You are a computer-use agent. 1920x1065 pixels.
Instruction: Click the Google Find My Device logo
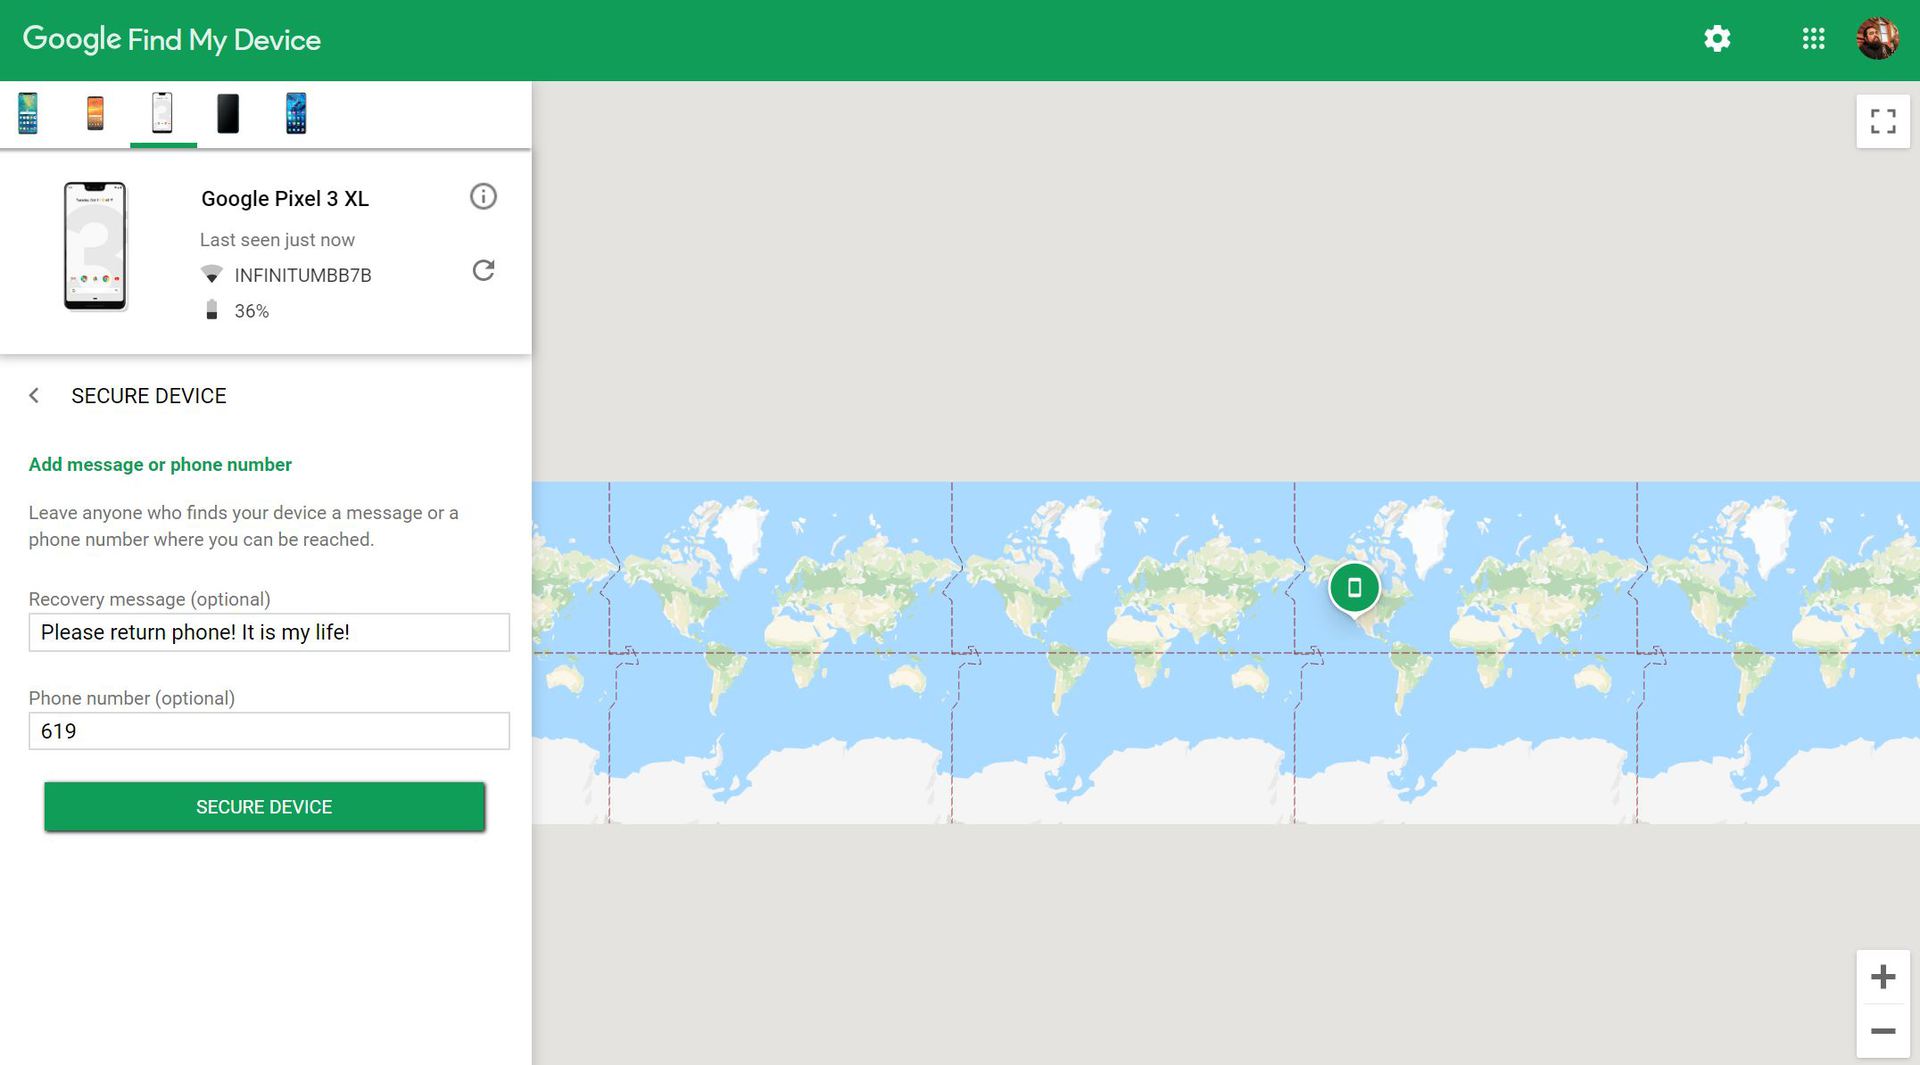pos(172,39)
